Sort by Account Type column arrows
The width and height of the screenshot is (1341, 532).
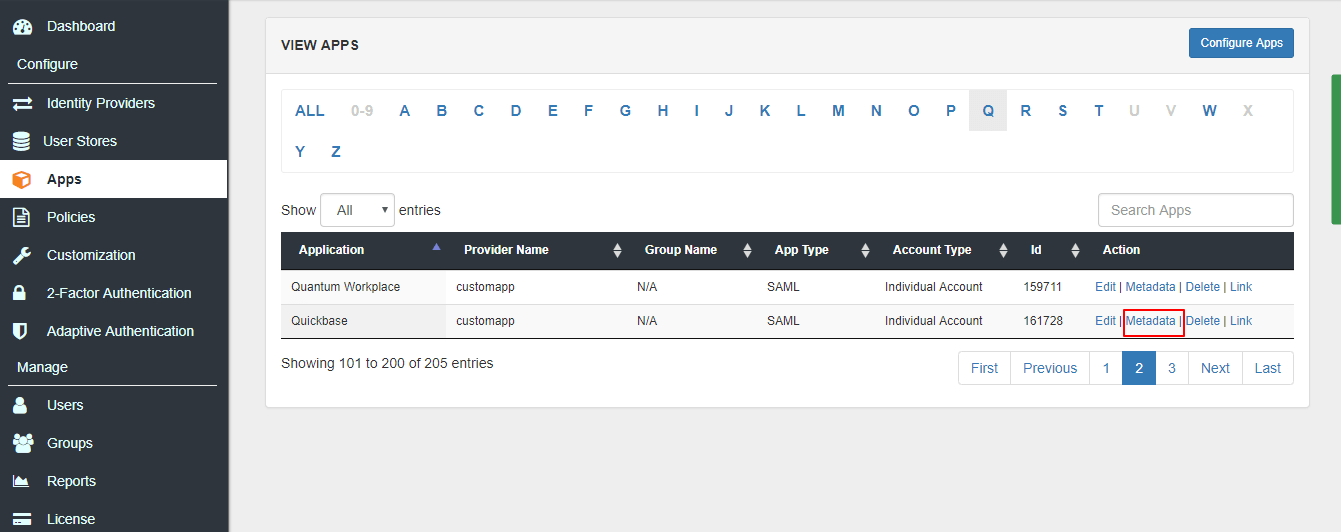1004,250
